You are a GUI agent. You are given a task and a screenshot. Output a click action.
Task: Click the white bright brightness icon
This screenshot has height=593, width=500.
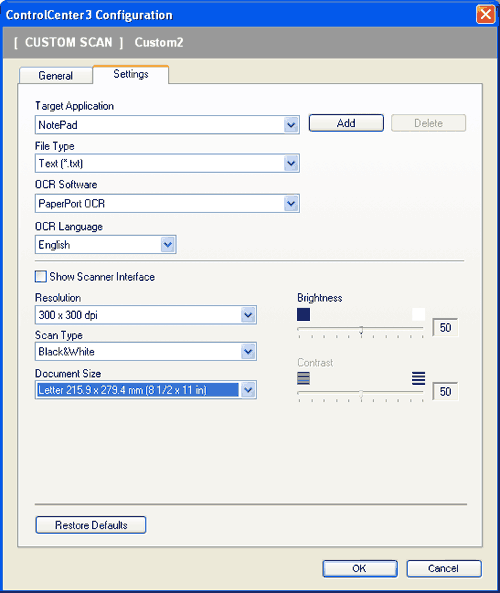click(x=418, y=314)
